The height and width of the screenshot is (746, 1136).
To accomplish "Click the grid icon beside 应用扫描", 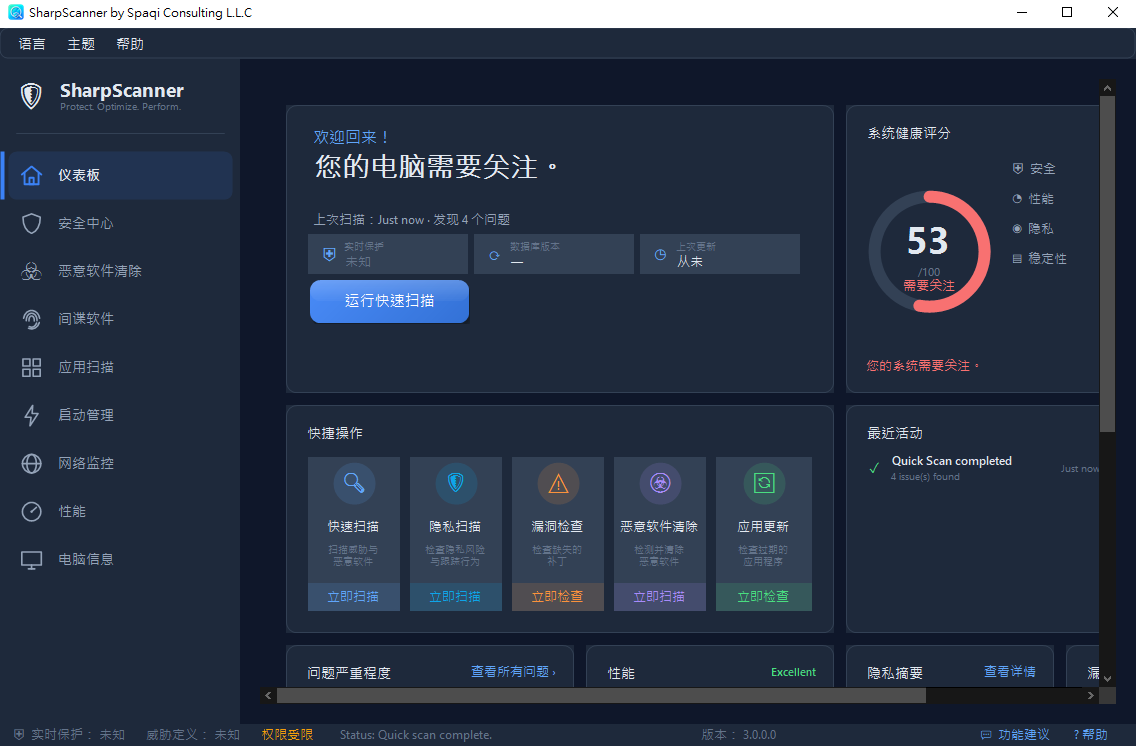I will pyautogui.click(x=31, y=367).
